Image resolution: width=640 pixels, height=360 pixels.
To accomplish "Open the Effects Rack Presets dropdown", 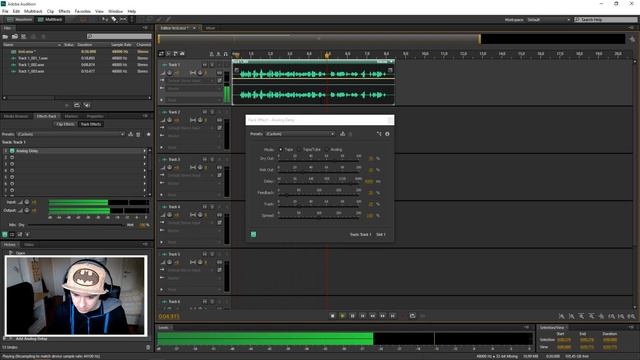I will (70, 134).
